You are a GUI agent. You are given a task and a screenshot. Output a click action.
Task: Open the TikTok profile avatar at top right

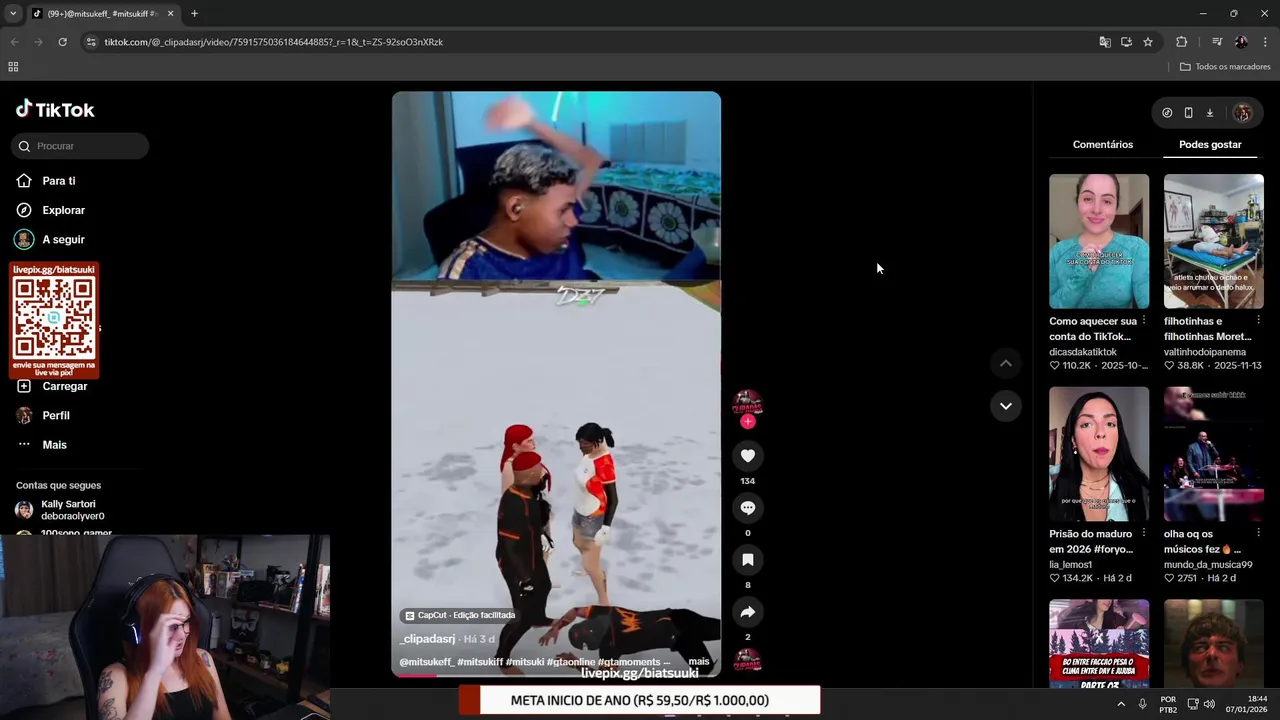tap(1242, 113)
